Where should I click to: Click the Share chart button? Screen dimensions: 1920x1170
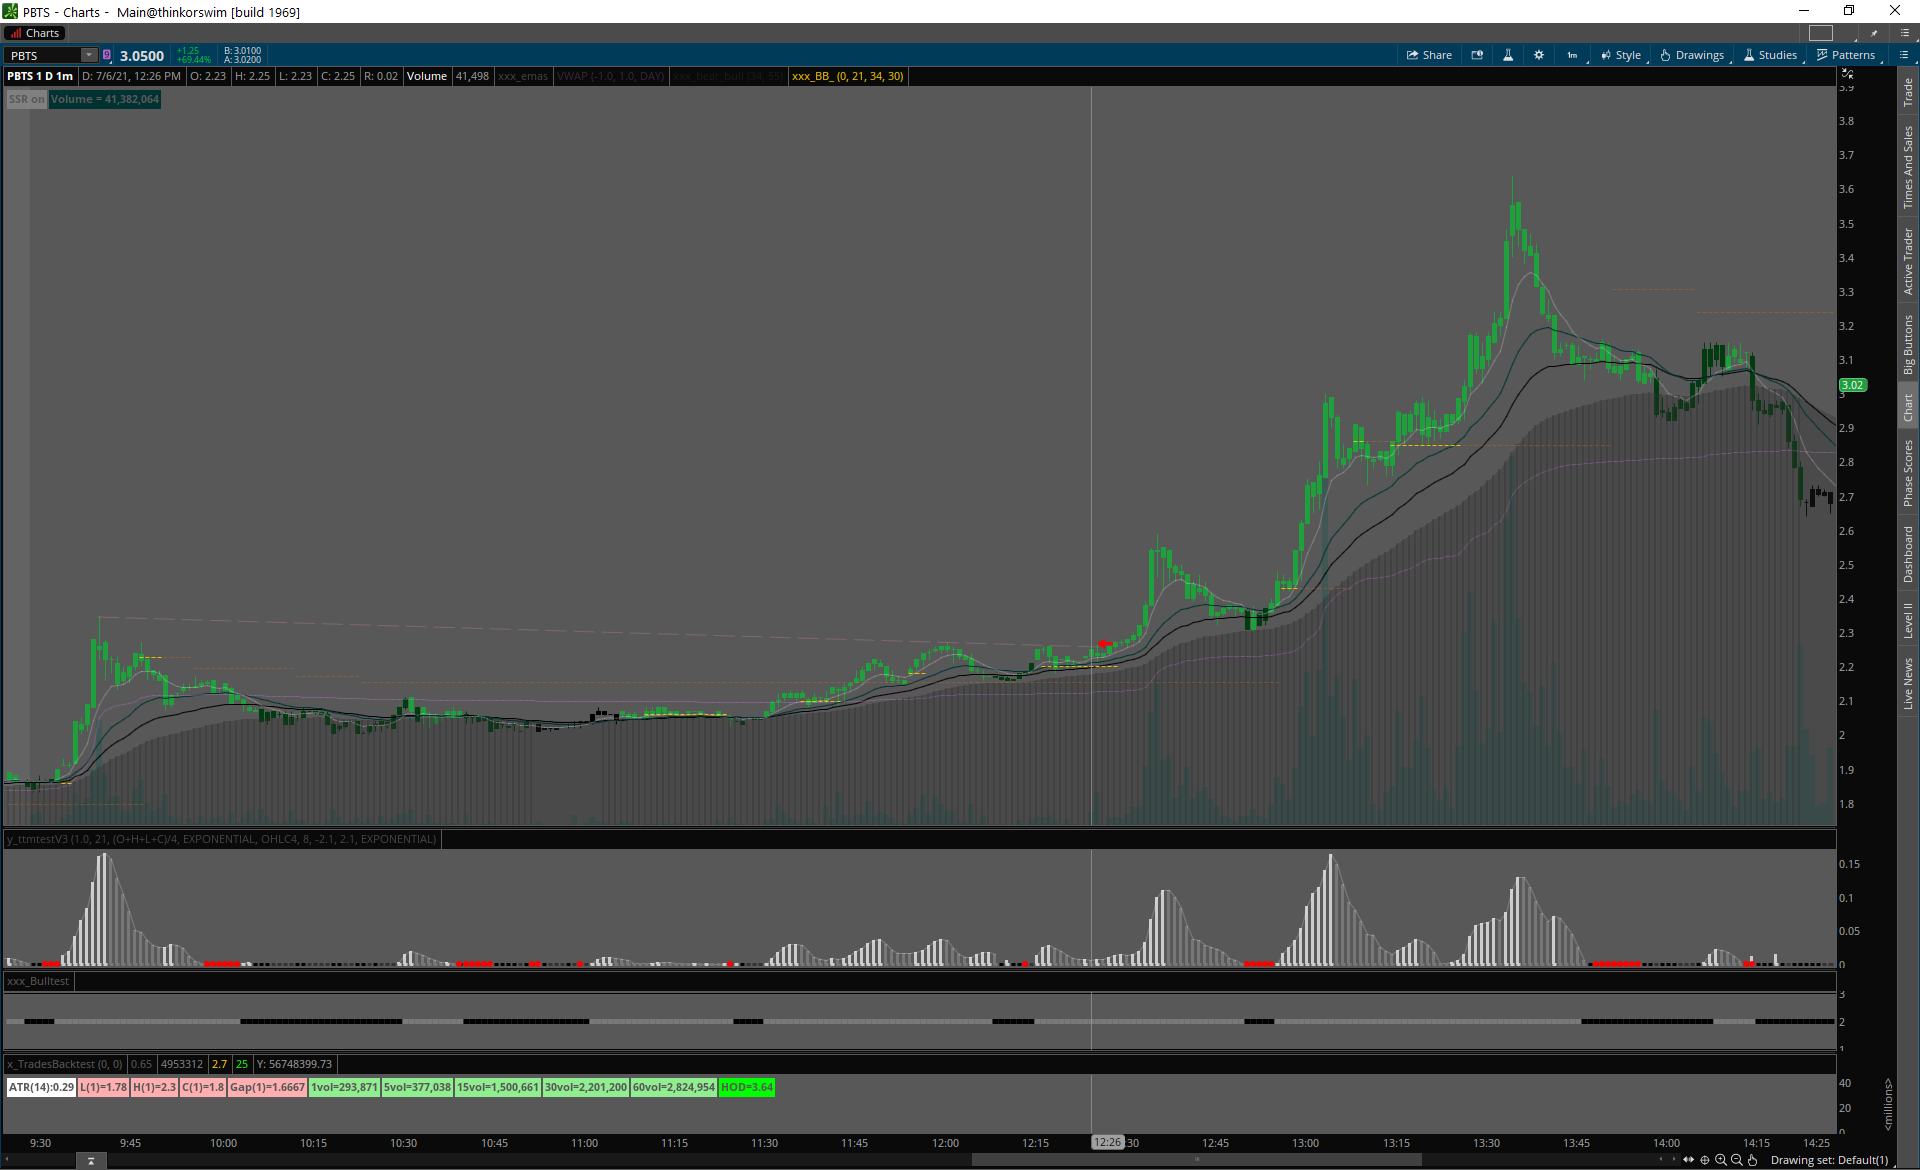pyautogui.click(x=1429, y=55)
